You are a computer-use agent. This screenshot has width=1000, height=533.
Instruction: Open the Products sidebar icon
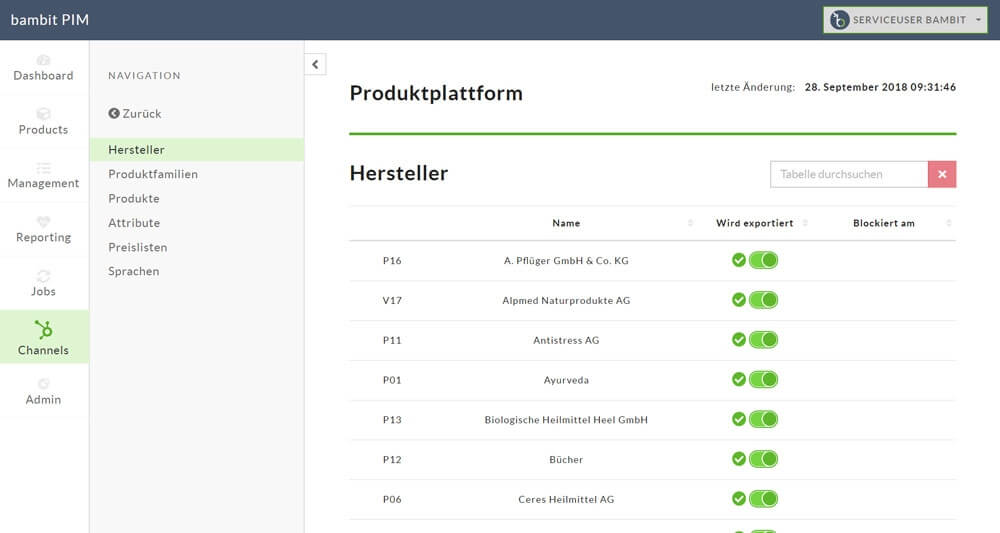43,114
